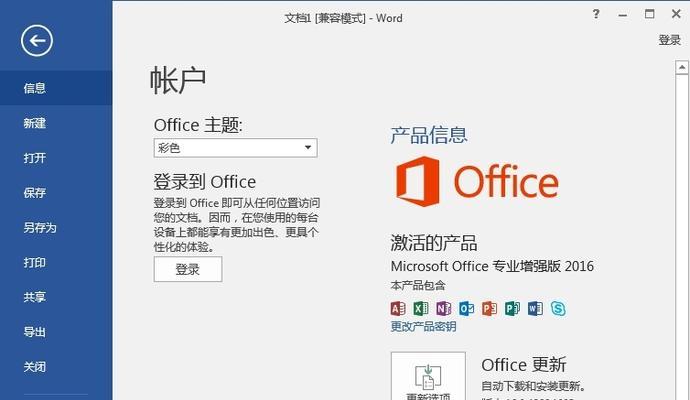Click the 登录 button under 登录到 Office
This screenshot has width=690, height=400.
[188, 269]
